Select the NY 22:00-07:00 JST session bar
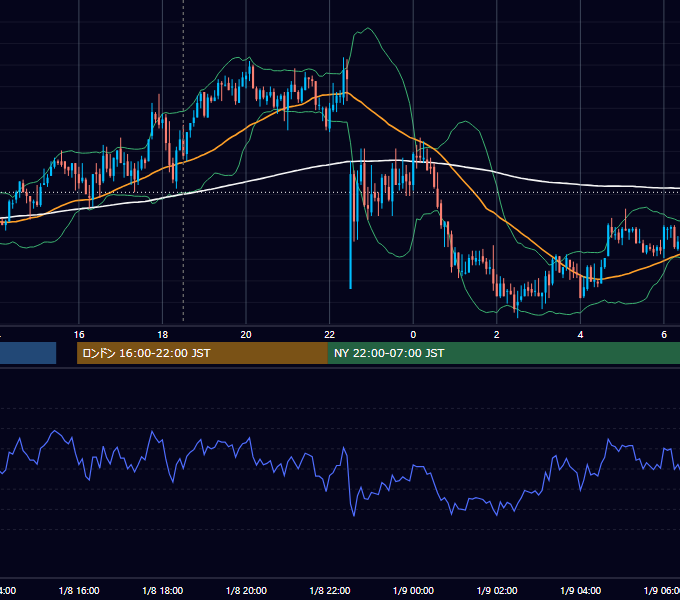Screen dimensions: 680x600 [x=503, y=353]
